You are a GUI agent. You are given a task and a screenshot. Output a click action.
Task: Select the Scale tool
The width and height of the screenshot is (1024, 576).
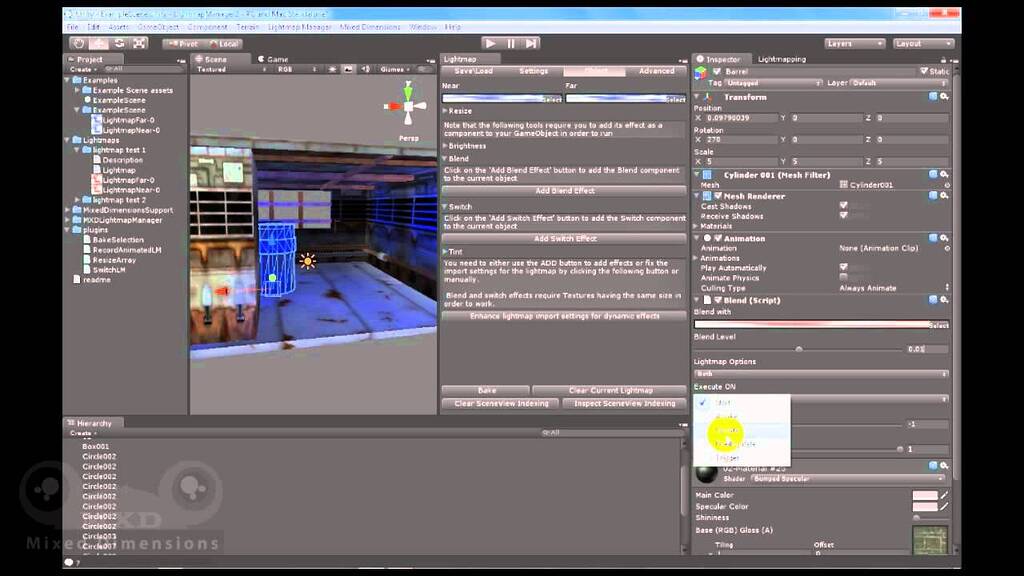coord(138,43)
